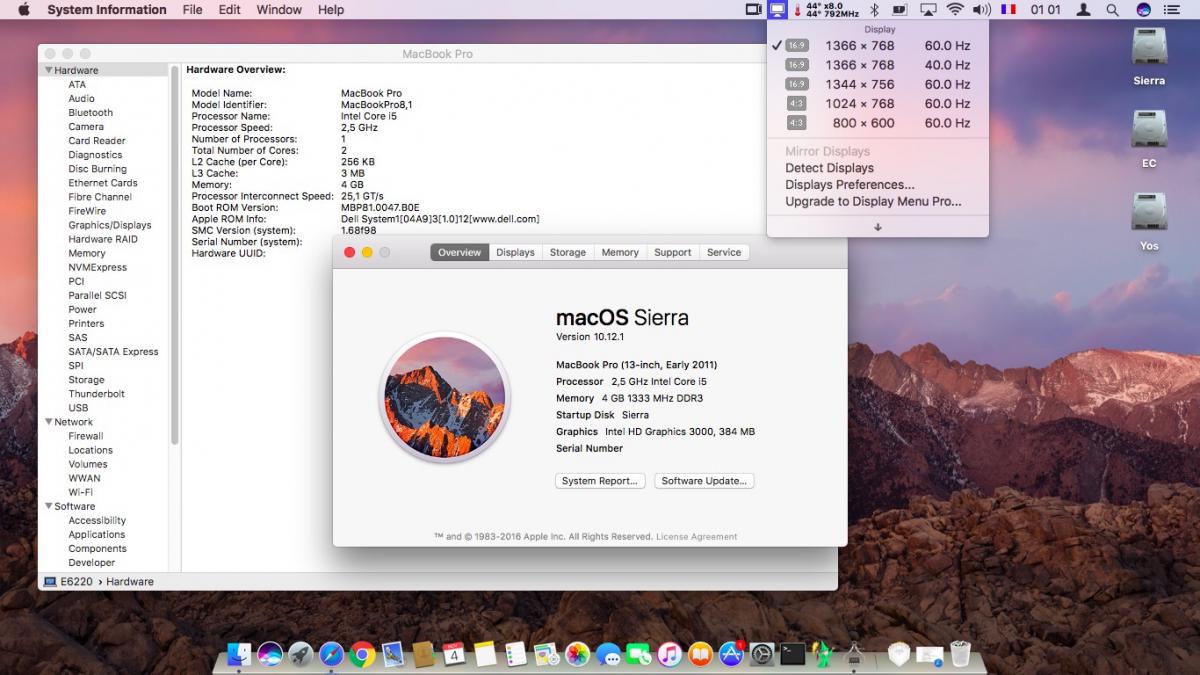Click Displays Preferences… menu entry
Screen dimensions: 1200x675
pyautogui.click(x=849, y=185)
